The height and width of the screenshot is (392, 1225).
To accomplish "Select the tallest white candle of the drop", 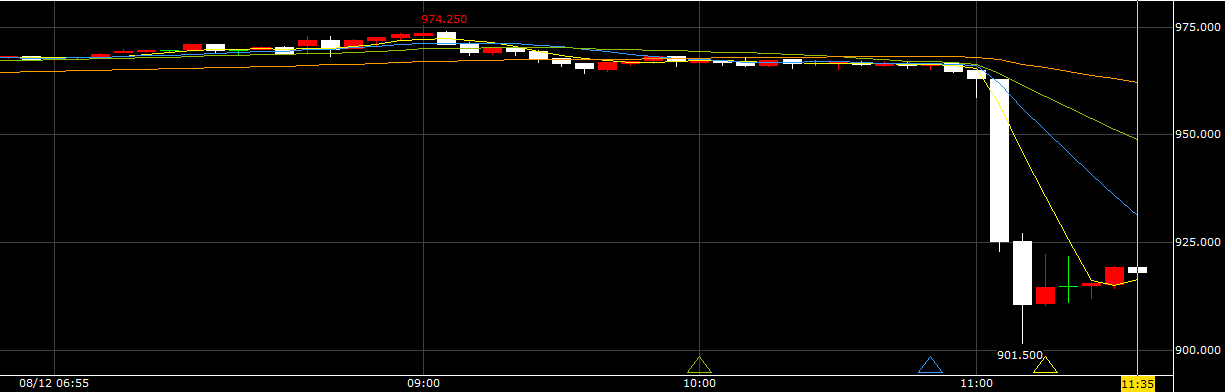I will pyautogui.click(x=999, y=160).
